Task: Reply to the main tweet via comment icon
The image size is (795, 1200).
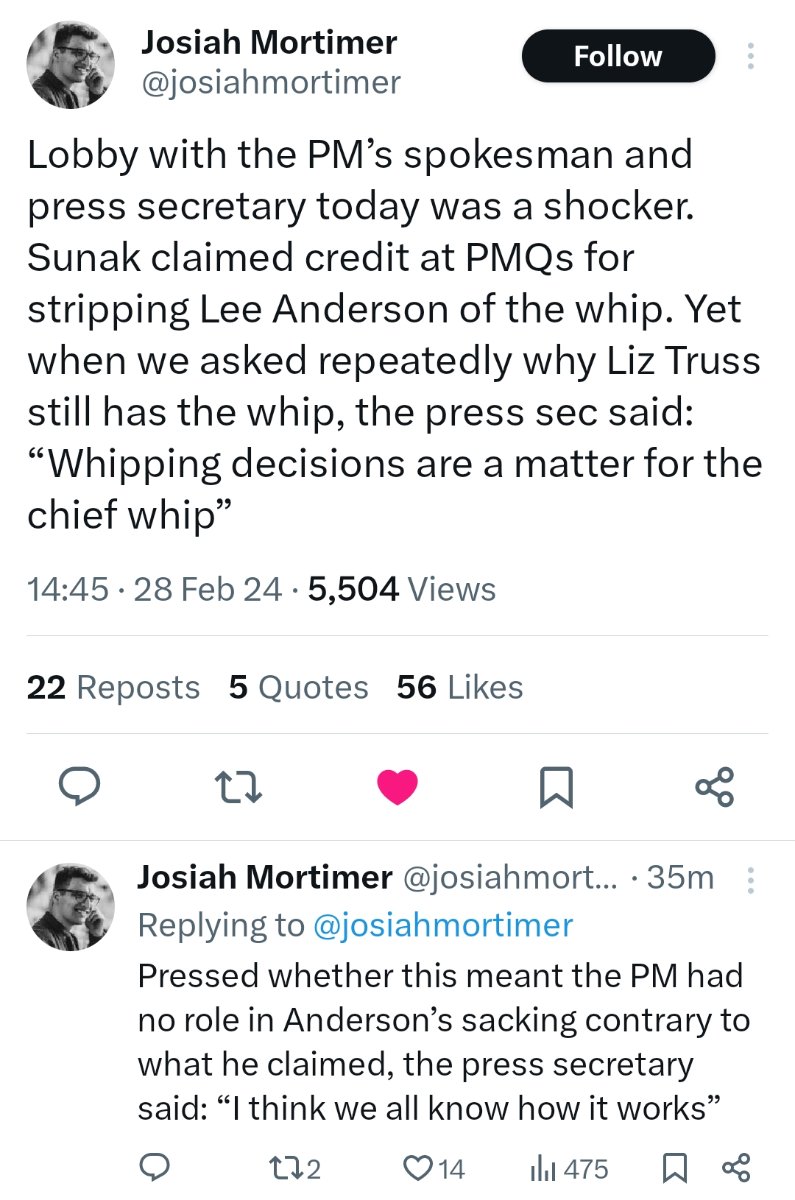Action: pyautogui.click(x=74, y=788)
